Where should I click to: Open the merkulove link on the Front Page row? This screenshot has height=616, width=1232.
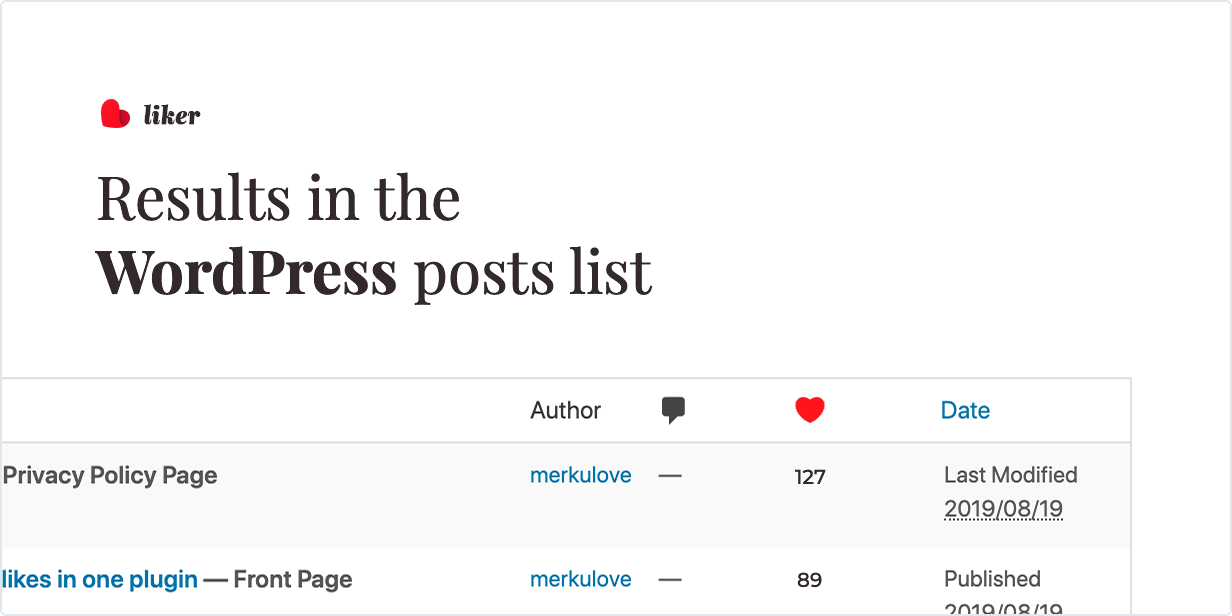click(x=580, y=579)
